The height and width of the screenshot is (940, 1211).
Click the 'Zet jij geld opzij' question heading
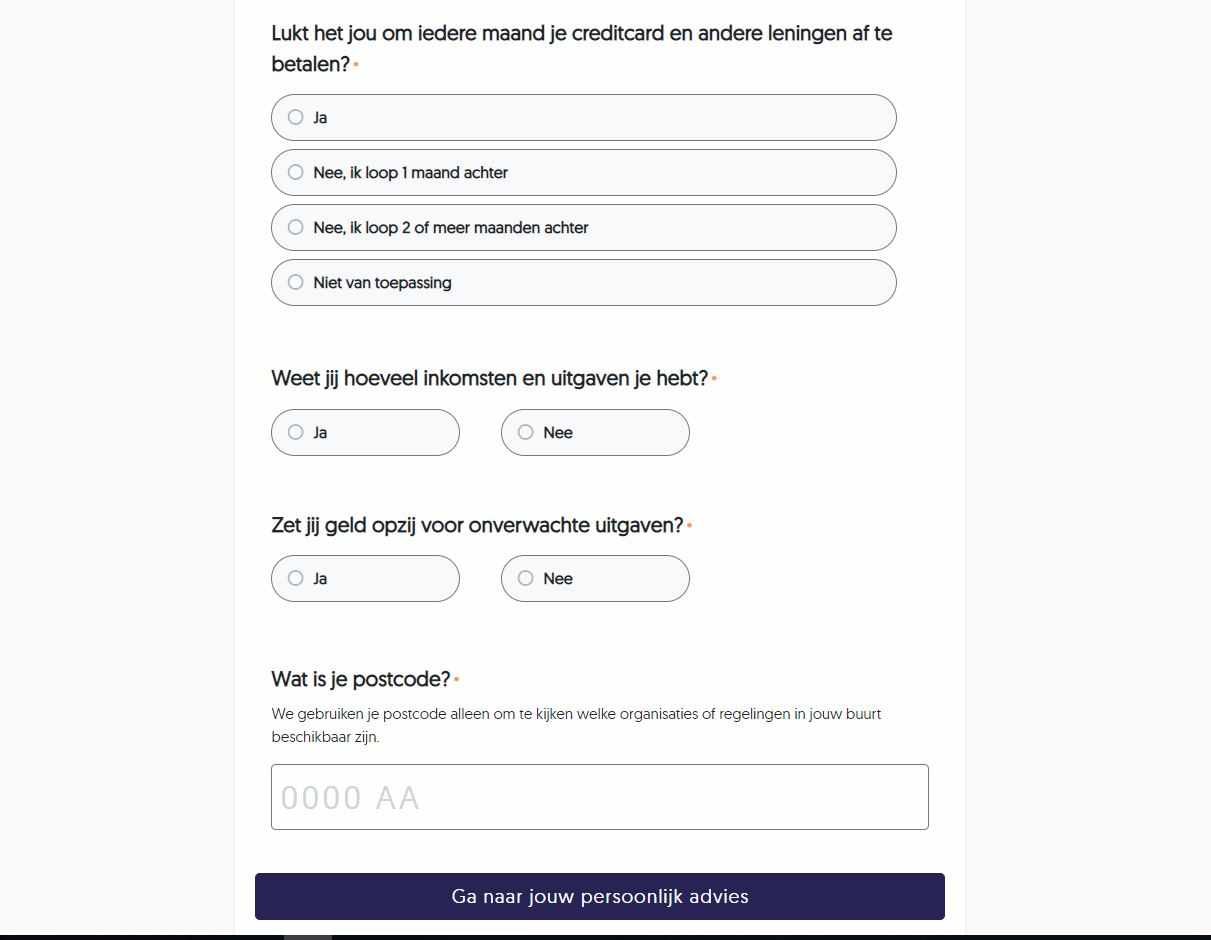[x=477, y=525]
